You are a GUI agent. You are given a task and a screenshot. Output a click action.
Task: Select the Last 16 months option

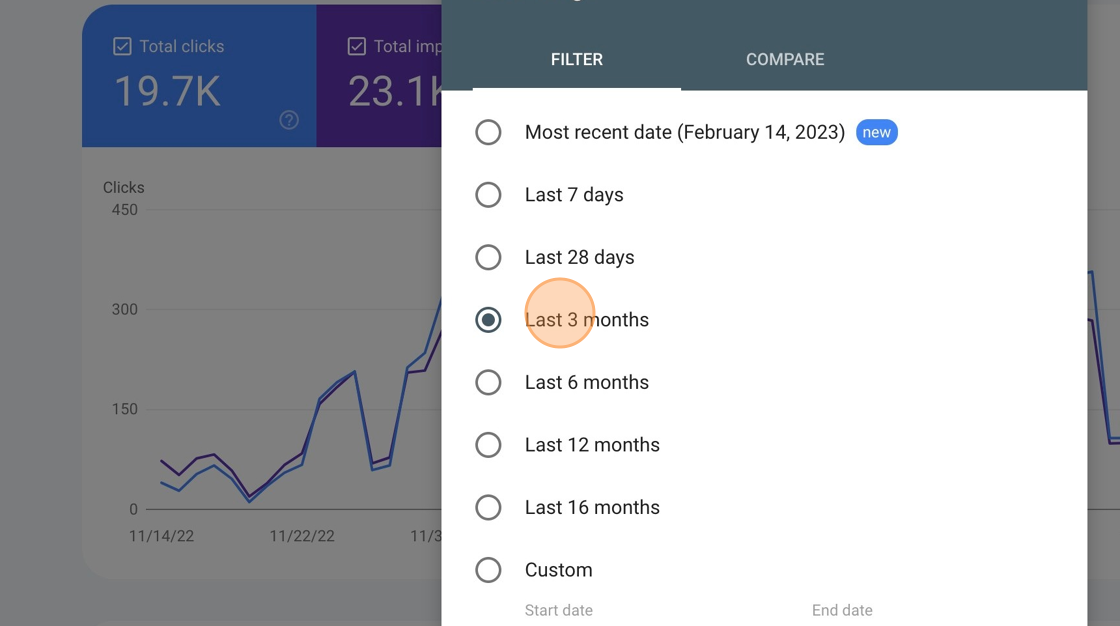(488, 507)
